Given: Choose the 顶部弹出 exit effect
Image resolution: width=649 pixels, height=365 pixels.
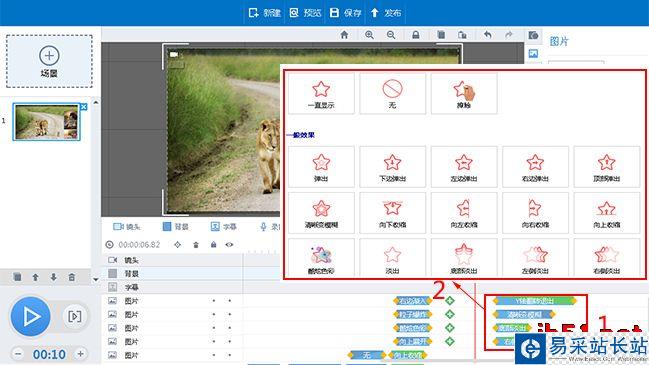Looking at the screenshot, I should 607,167.
